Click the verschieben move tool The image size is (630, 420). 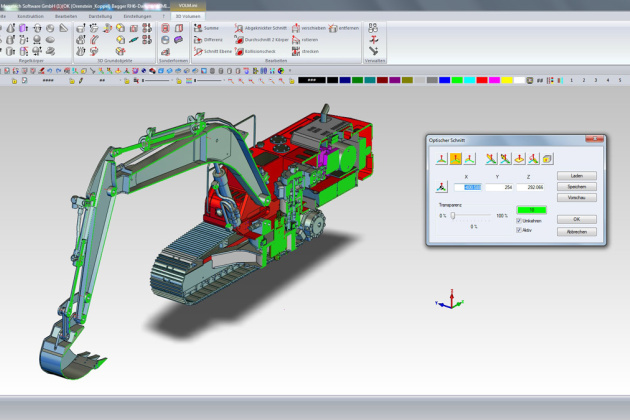coord(307,28)
